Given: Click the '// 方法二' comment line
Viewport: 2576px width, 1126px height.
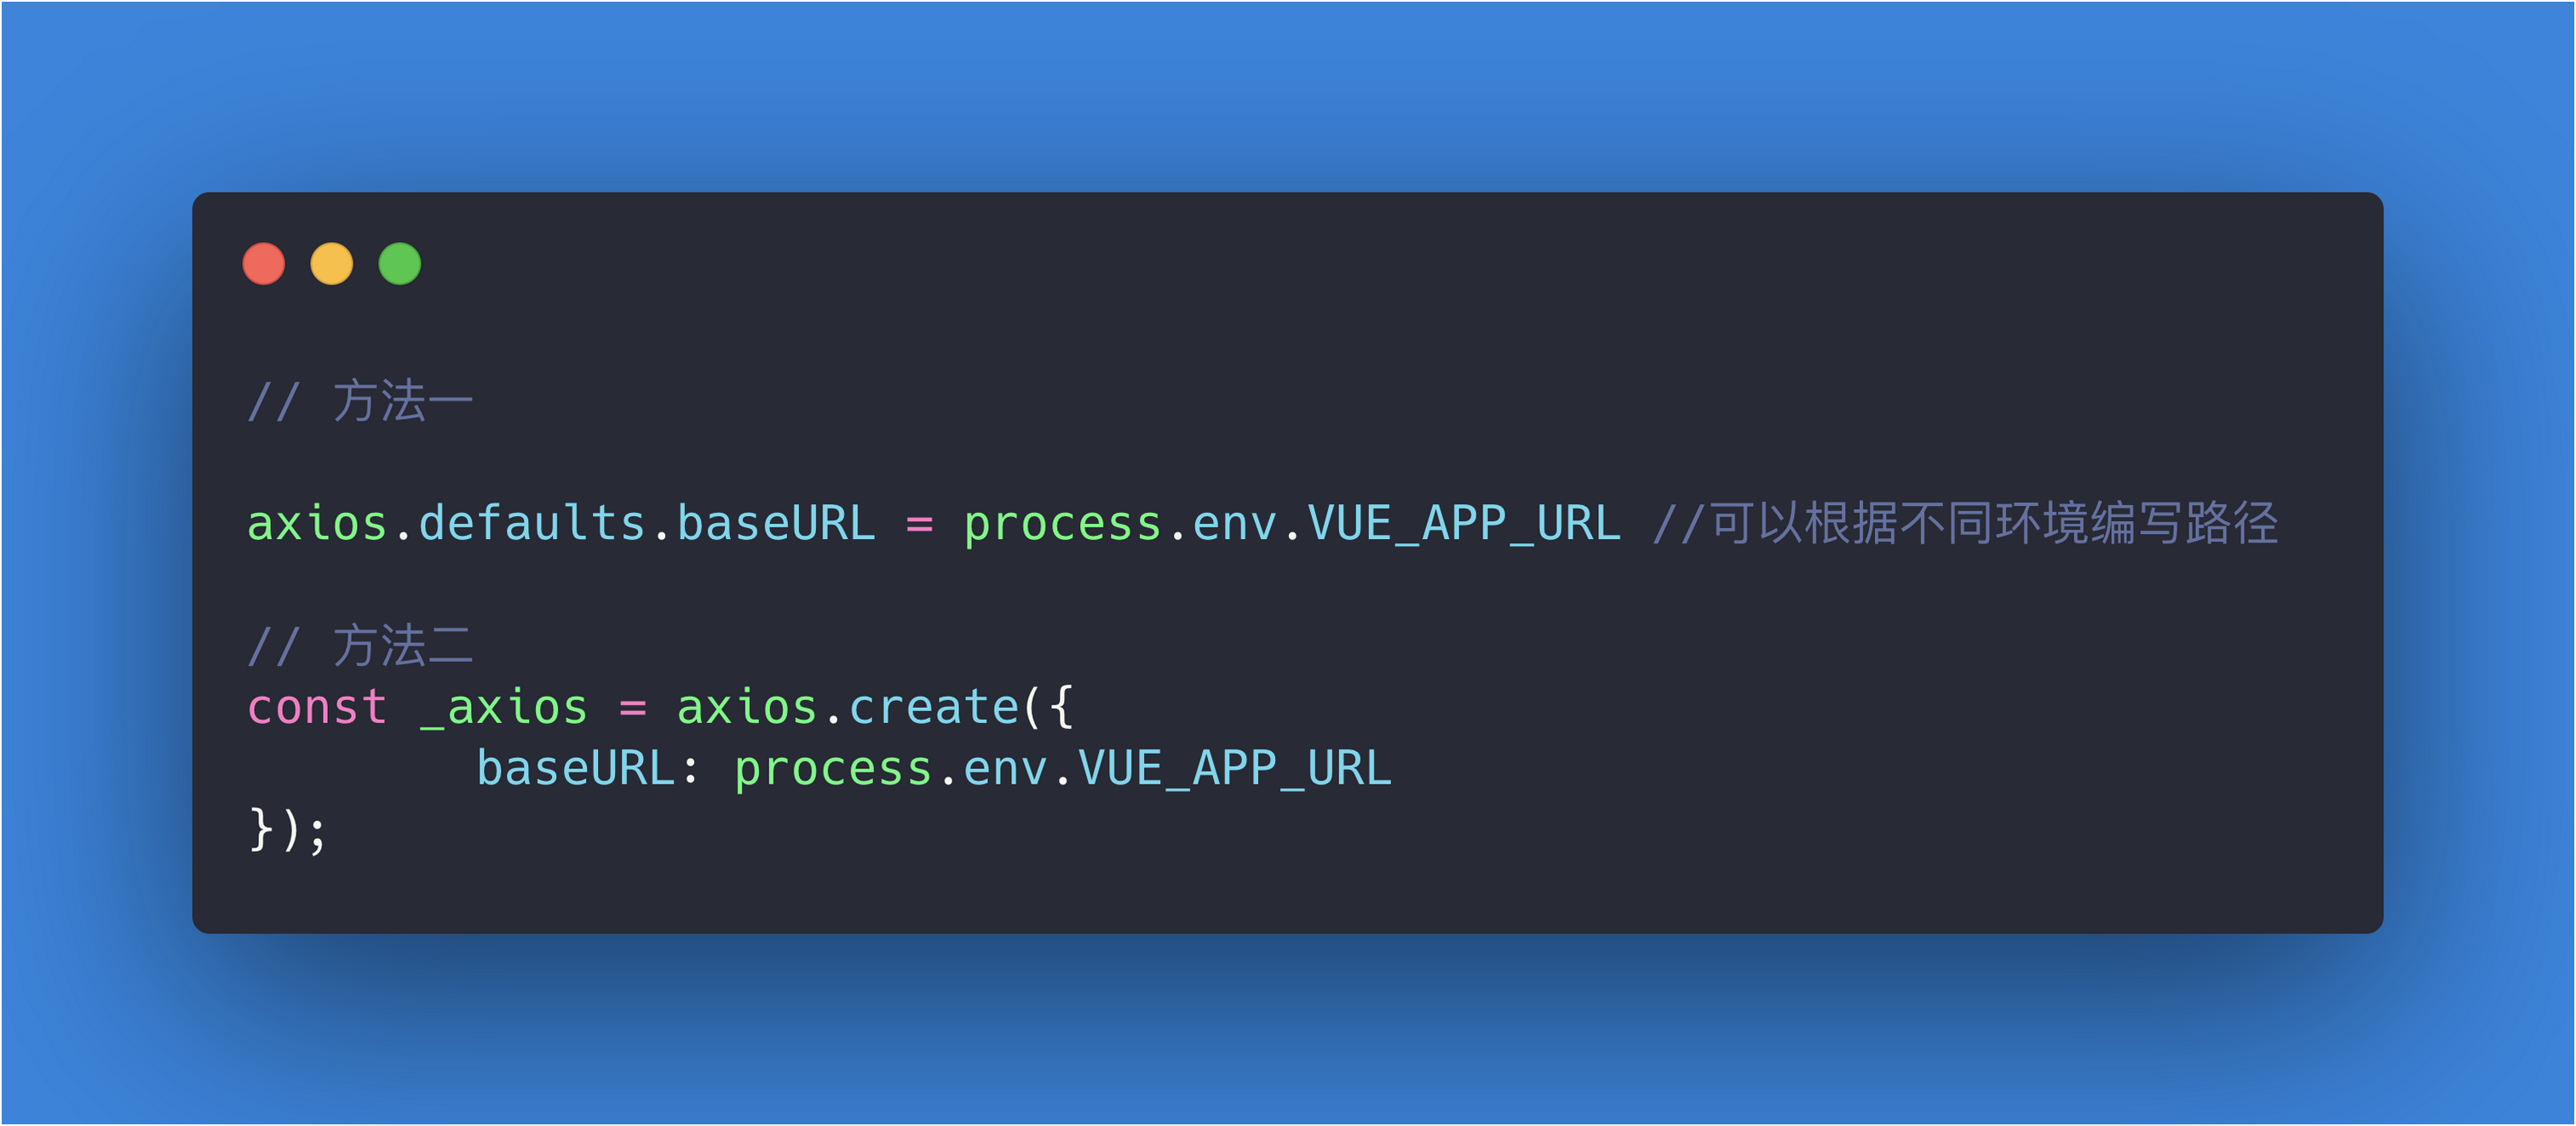Looking at the screenshot, I should pyautogui.click(x=360, y=646).
